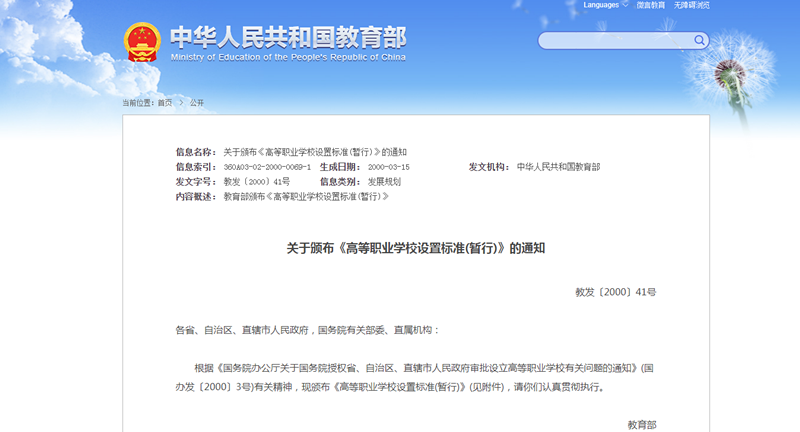Click the 内容概述 summary text
This screenshot has height=432, width=800.
click(306, 196)
